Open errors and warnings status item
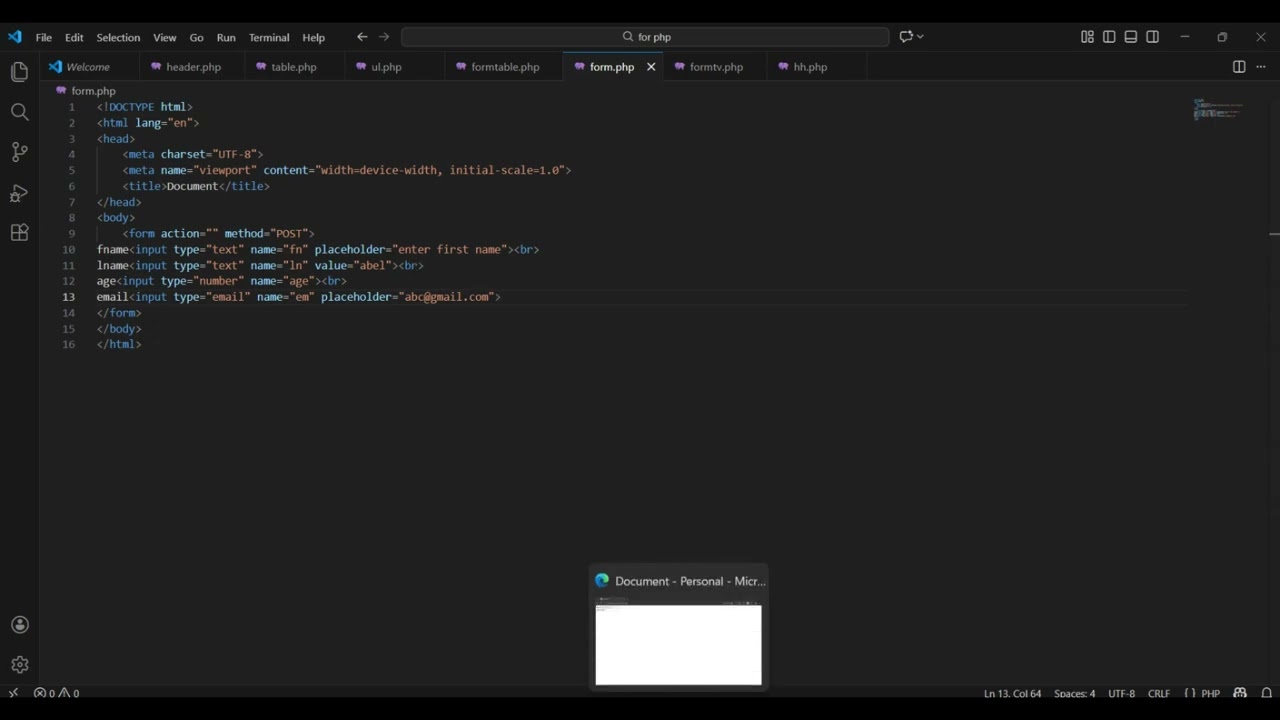This screenshot has height=720, width=1280. (56, 693)
